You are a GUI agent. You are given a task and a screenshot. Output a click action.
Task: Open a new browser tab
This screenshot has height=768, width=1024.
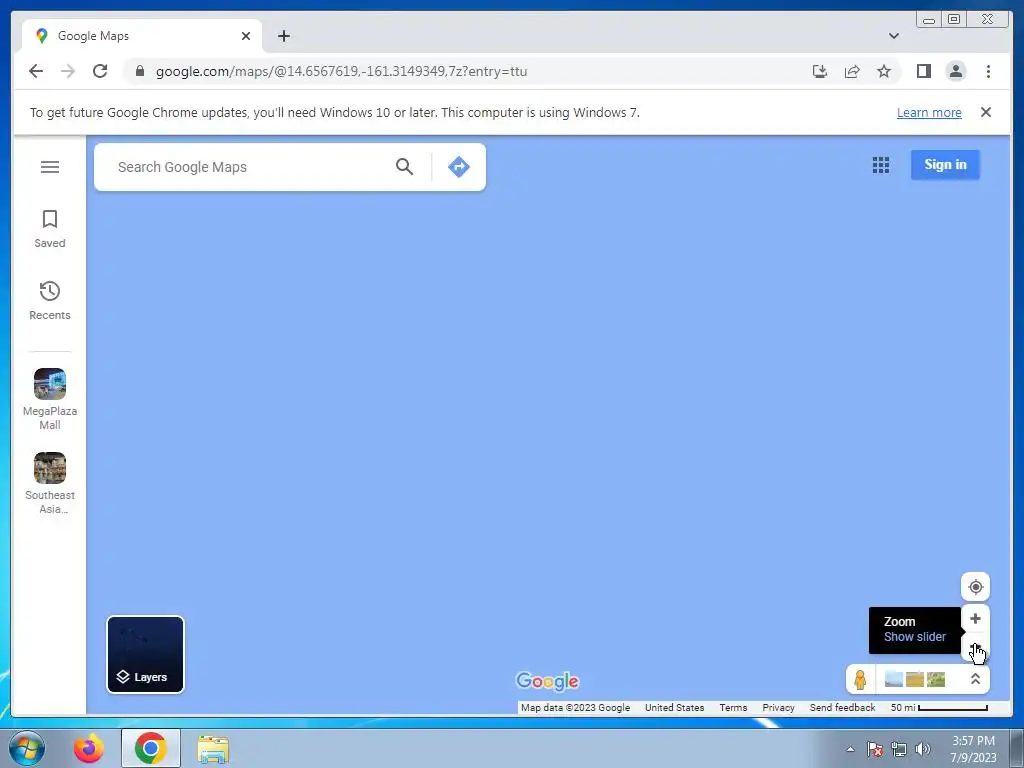(x=283, y=36)
